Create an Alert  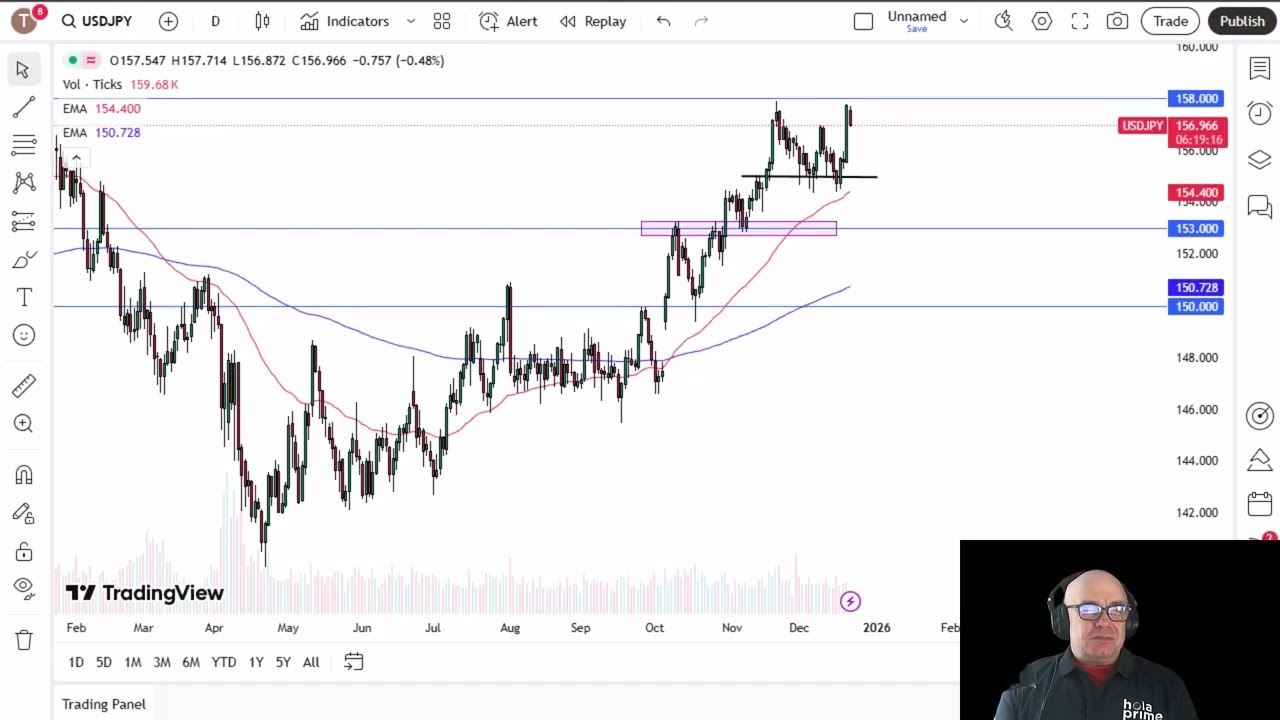[x=508, y=21]
